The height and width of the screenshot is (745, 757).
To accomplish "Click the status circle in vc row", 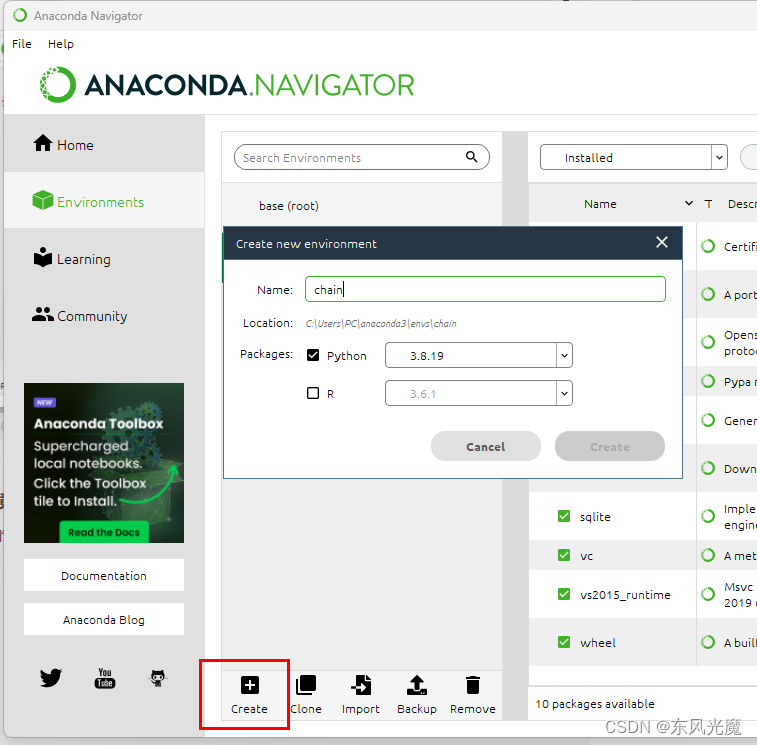I will coord(708,555).
